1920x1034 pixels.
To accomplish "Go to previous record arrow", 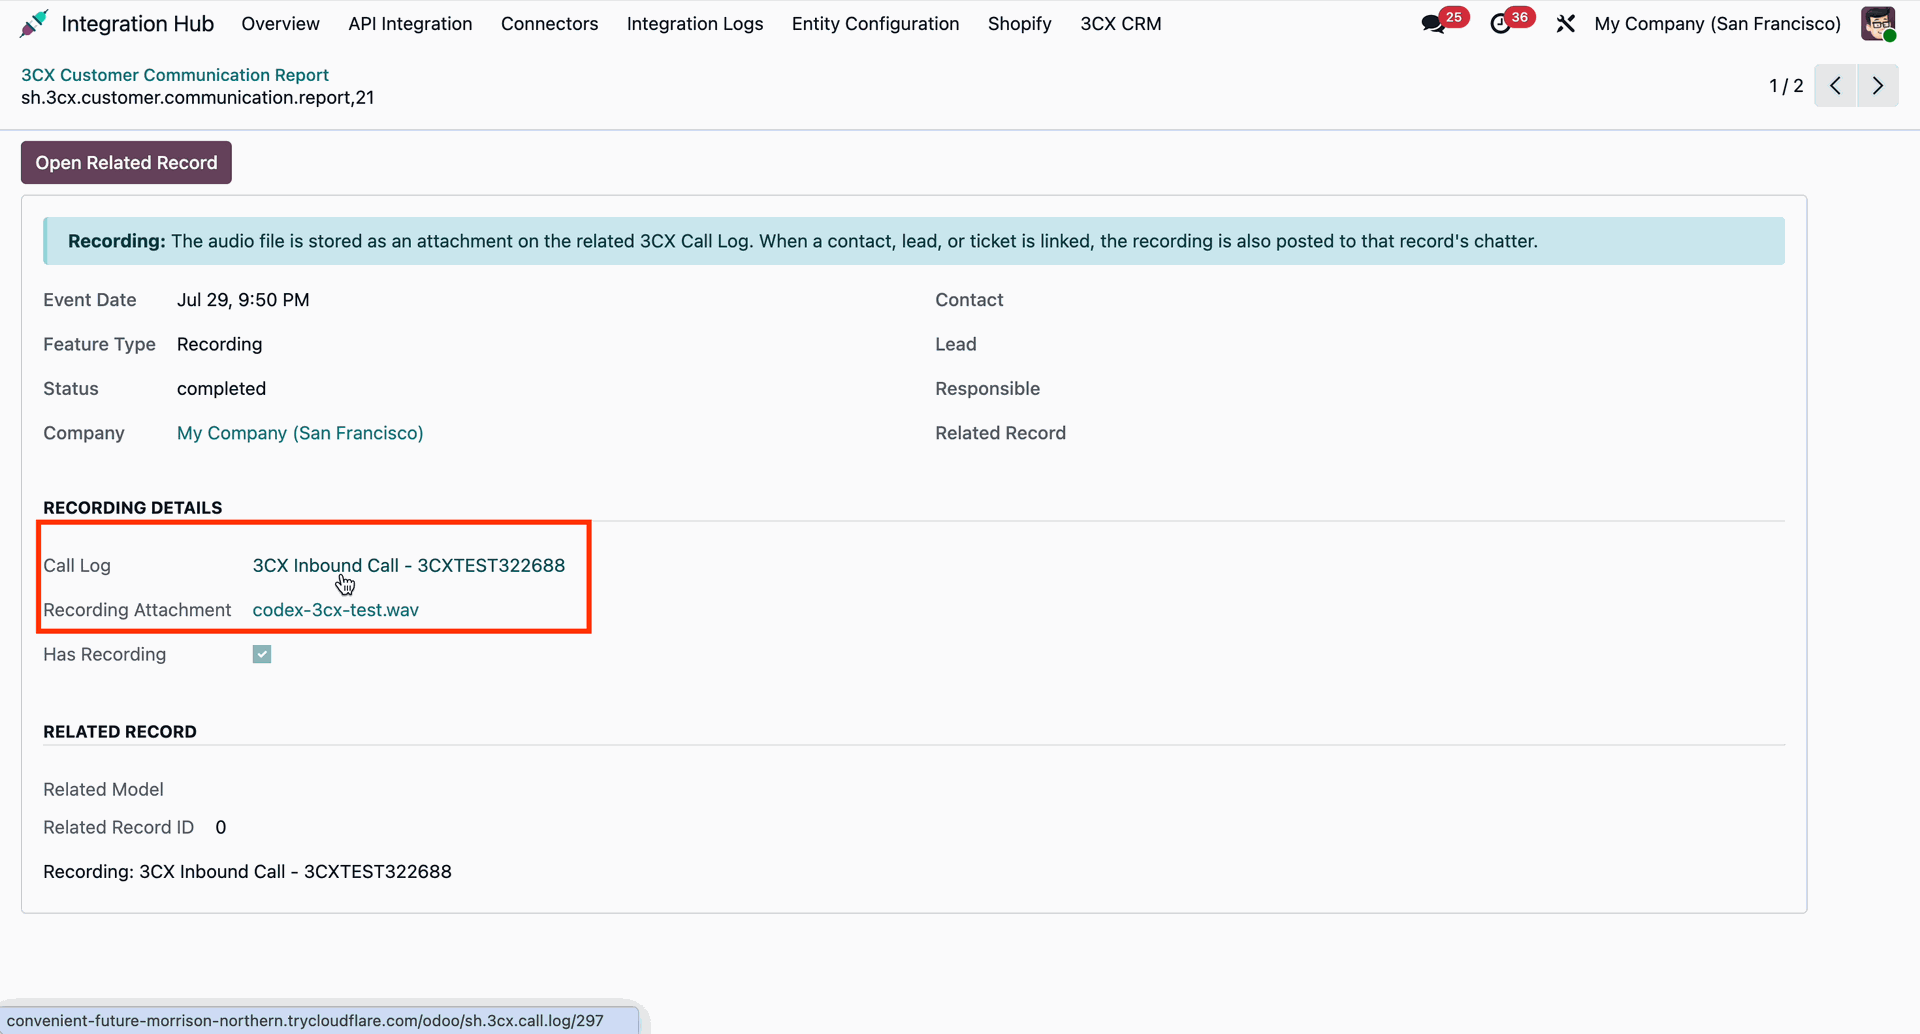I will (x=1835, y=86).
